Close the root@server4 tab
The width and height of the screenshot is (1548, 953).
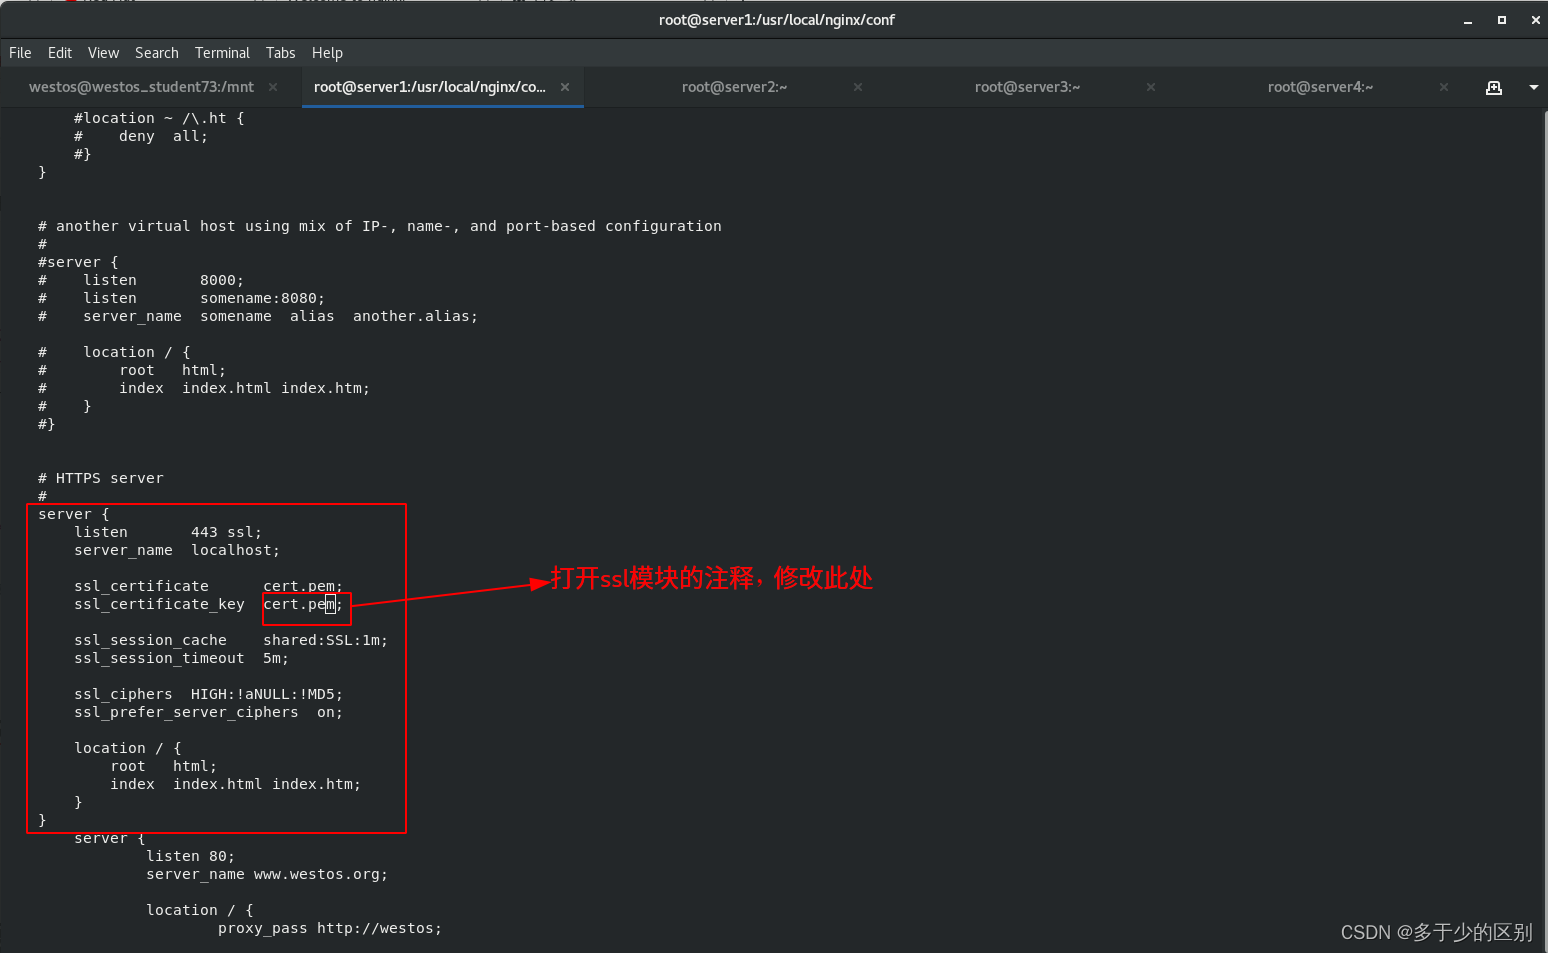1444,87
